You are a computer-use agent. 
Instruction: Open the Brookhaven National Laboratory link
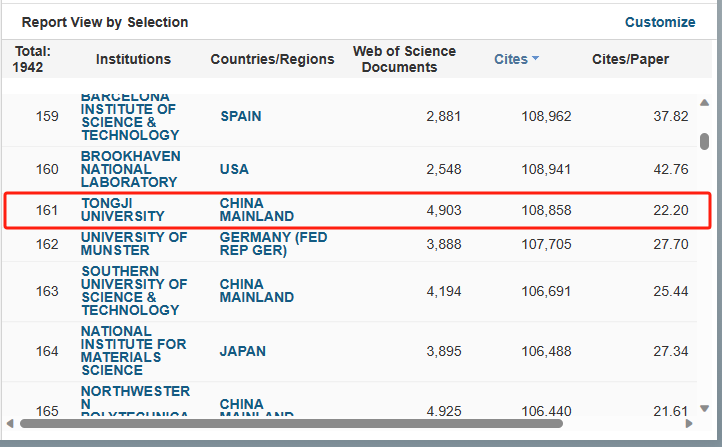coord(130,169)
